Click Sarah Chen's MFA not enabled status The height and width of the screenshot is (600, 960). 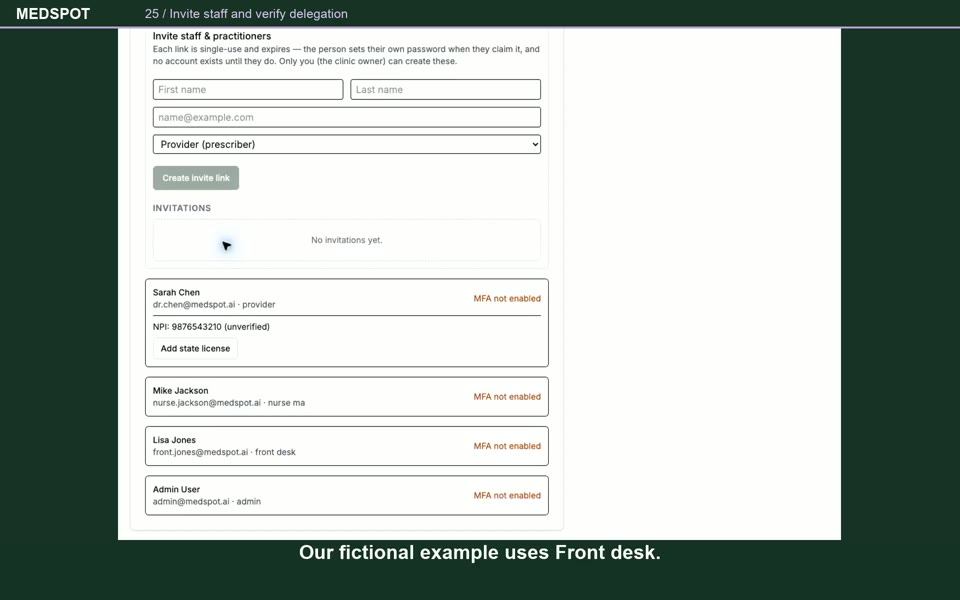[x=507, y=298]
